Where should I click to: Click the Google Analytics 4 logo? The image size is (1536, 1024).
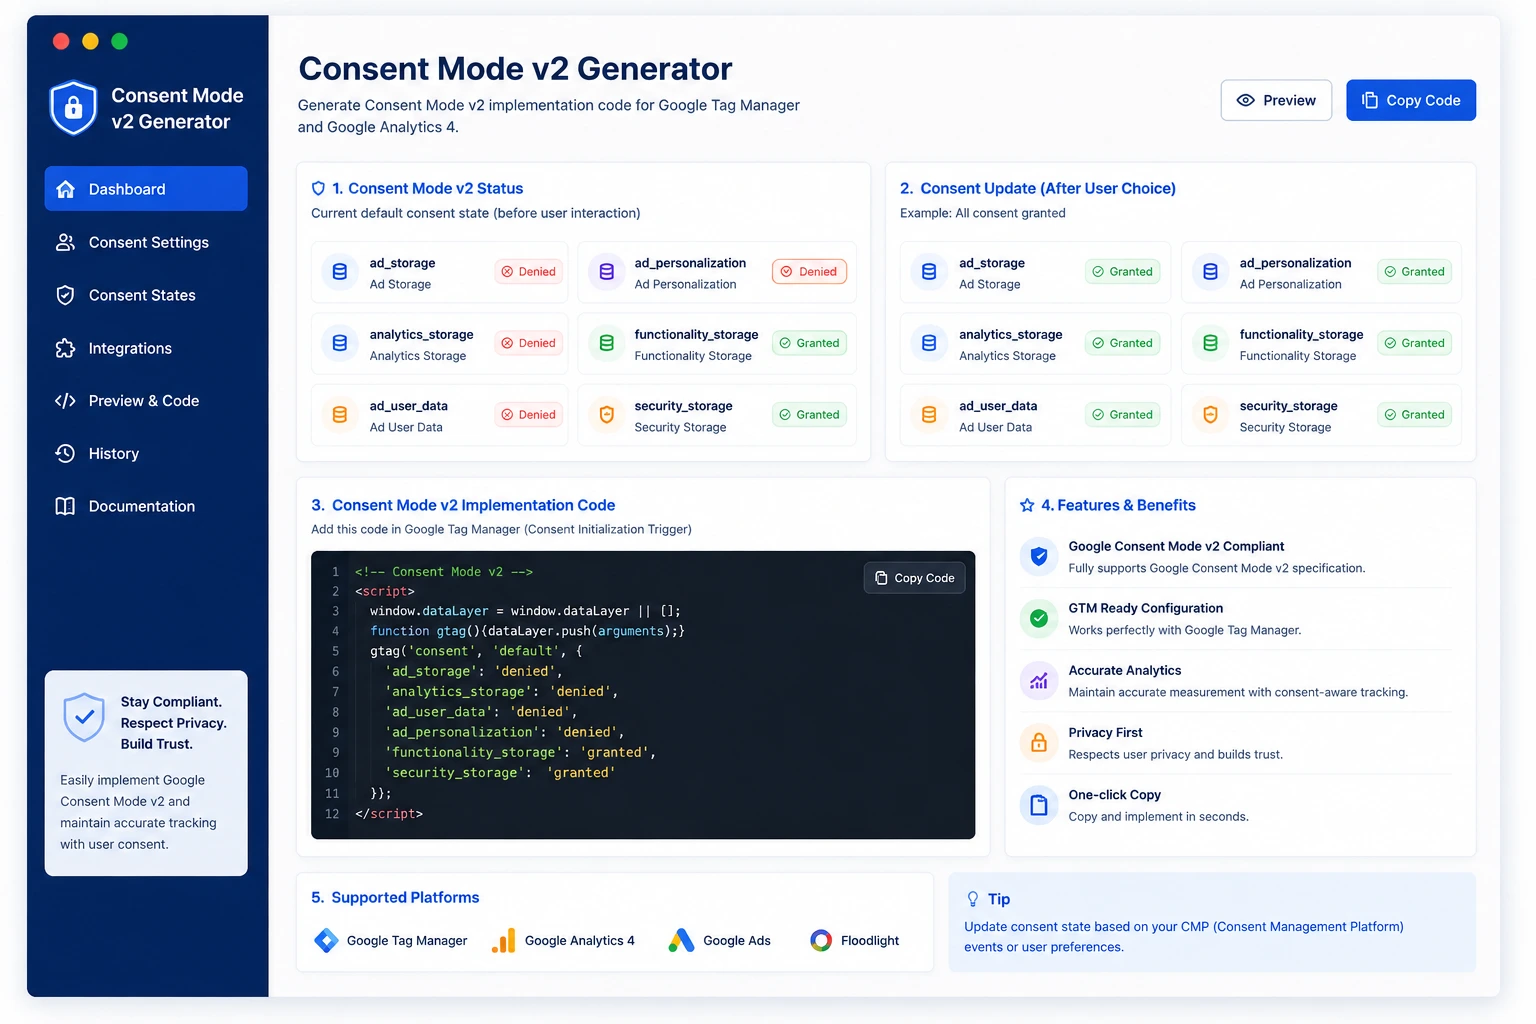504,940
